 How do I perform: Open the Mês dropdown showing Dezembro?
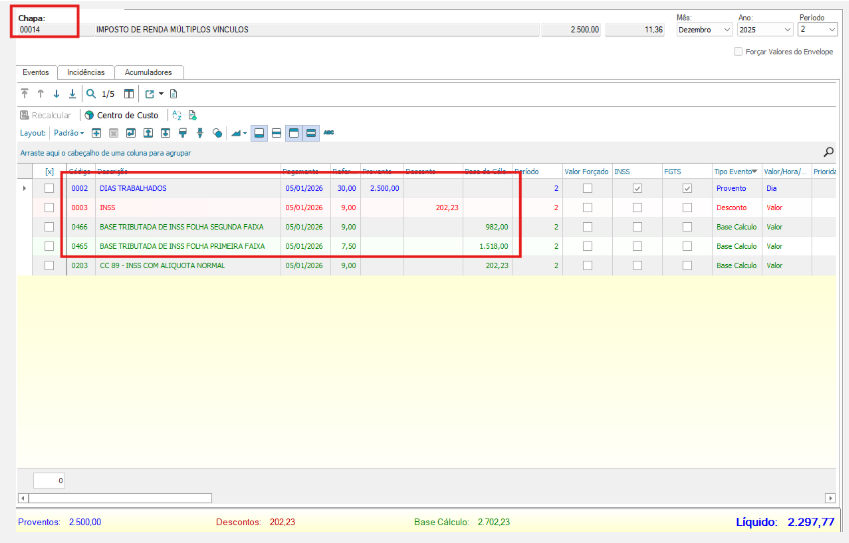tap(704, 30)
